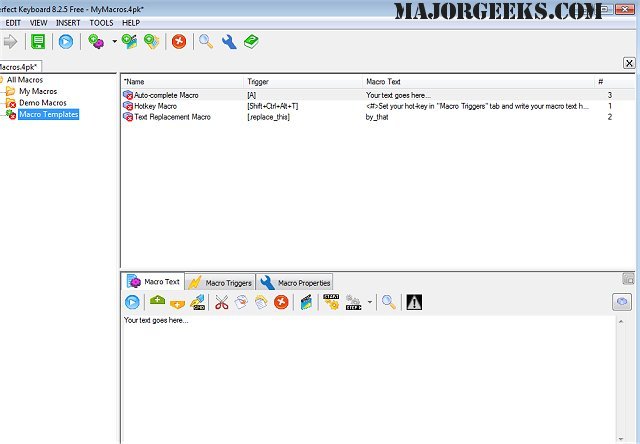The width and height of the screenshot is (640, 444).
Task: Play macro with editor blue play icon
Action: pyautogui.click(x=132, y=302)
